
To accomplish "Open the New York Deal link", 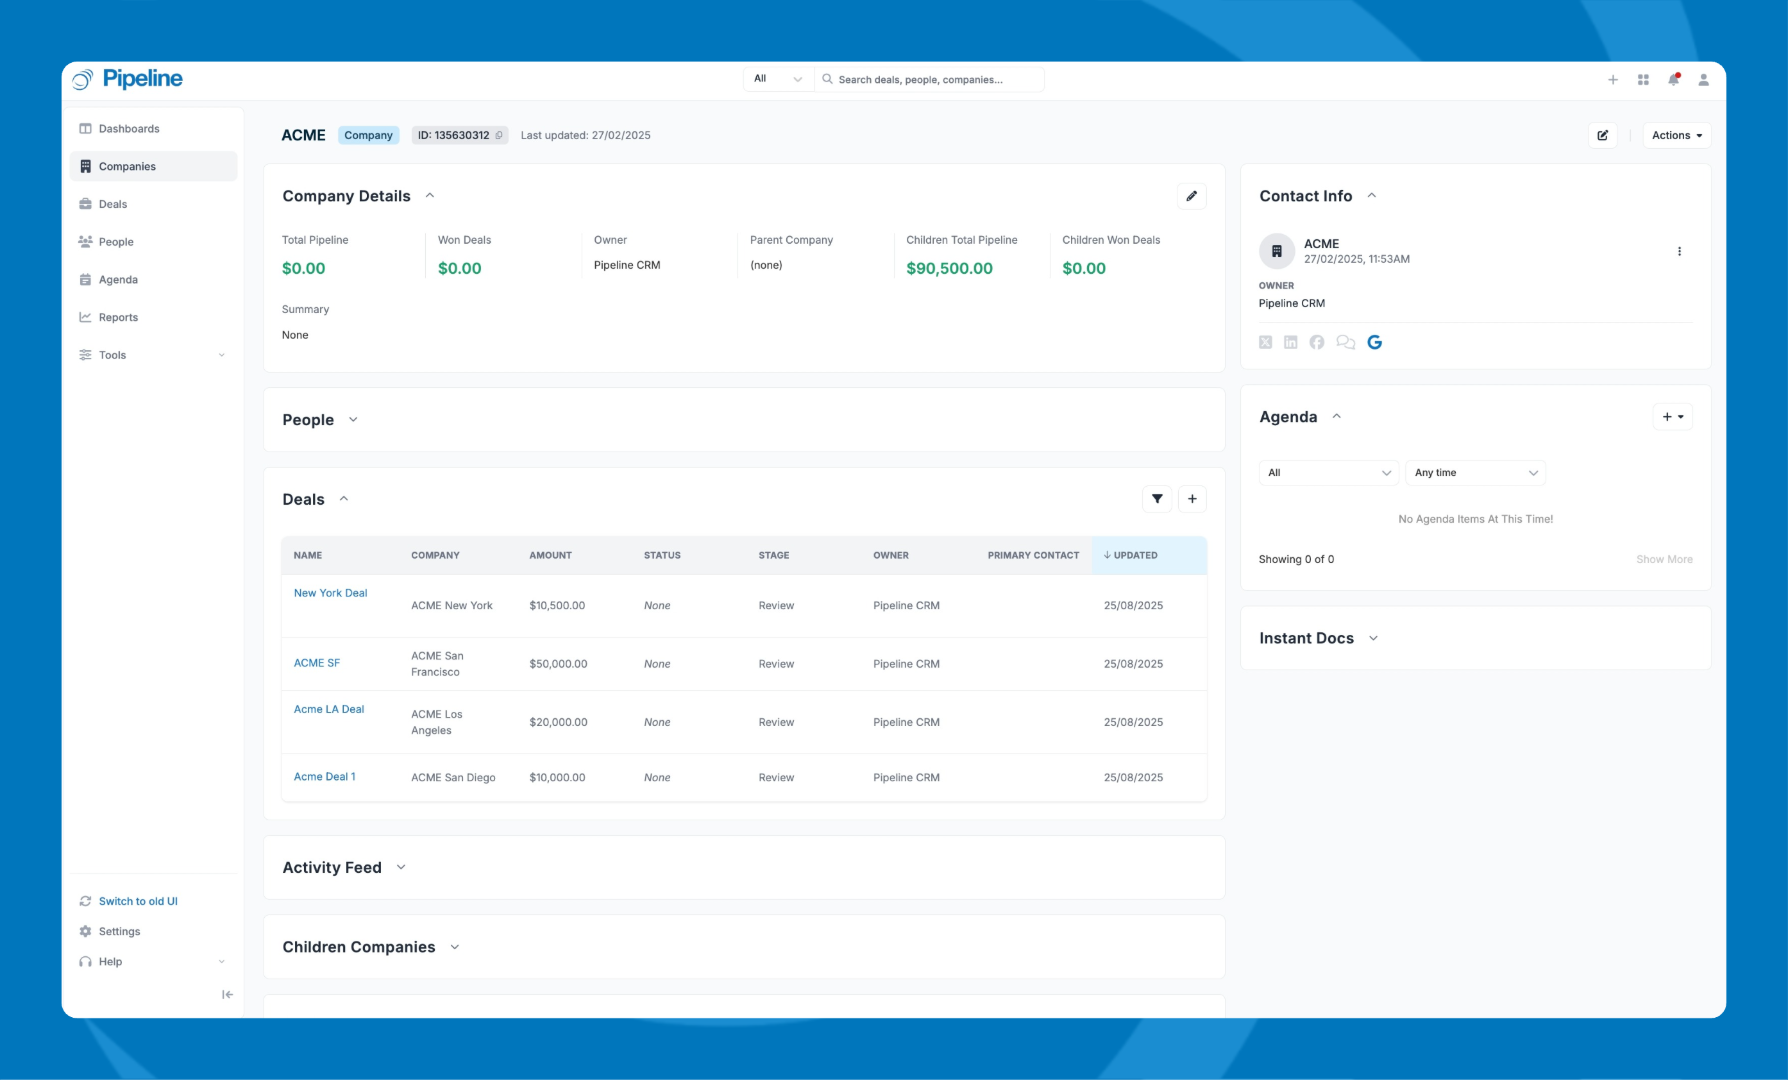I will click(x=330, y=593).
